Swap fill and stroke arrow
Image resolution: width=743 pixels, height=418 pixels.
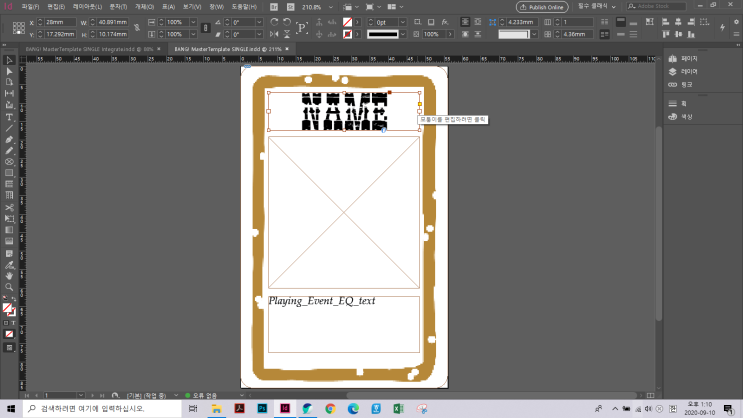pos(14,300)
